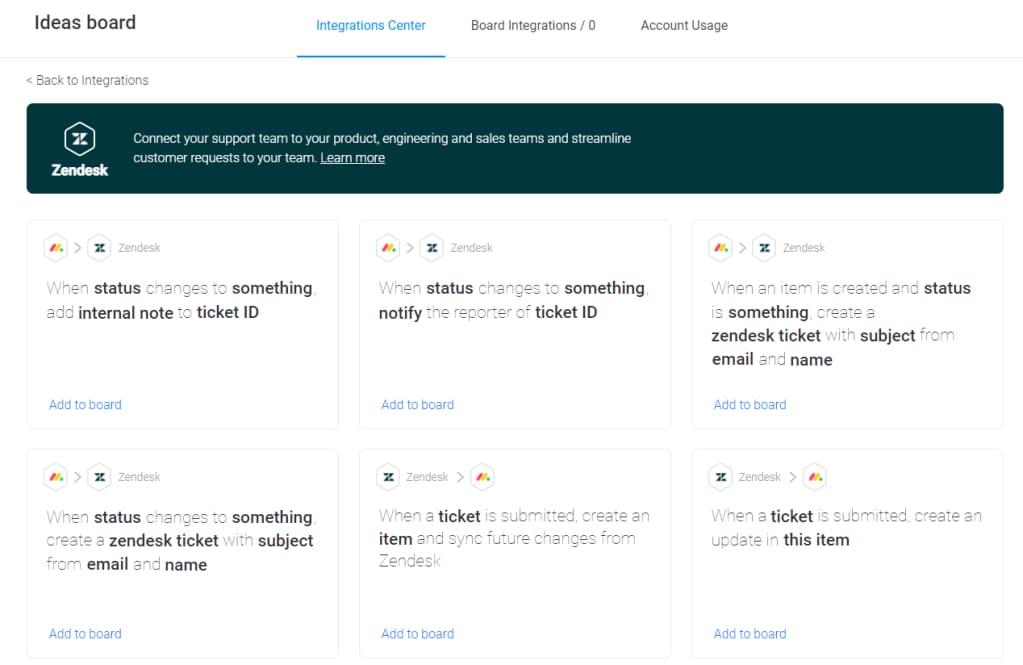Add the item created ticket recipe to board
This screenshot has height=665, width=1023.
tap(749, 404)
